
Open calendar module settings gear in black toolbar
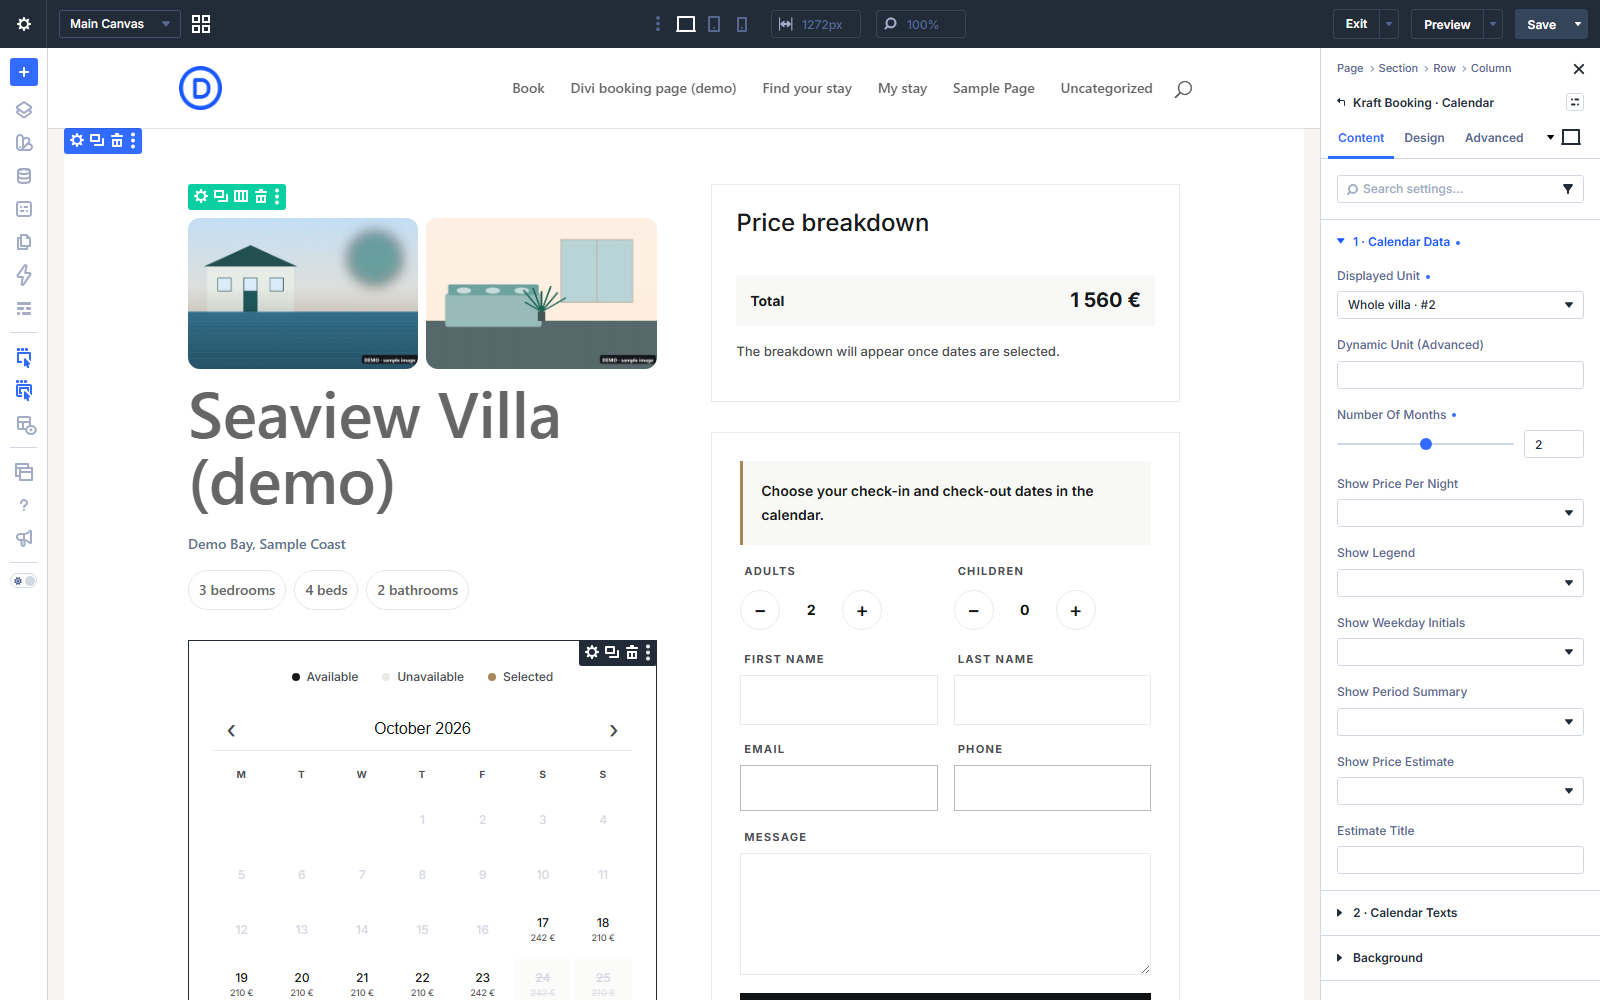click(592, 652)
